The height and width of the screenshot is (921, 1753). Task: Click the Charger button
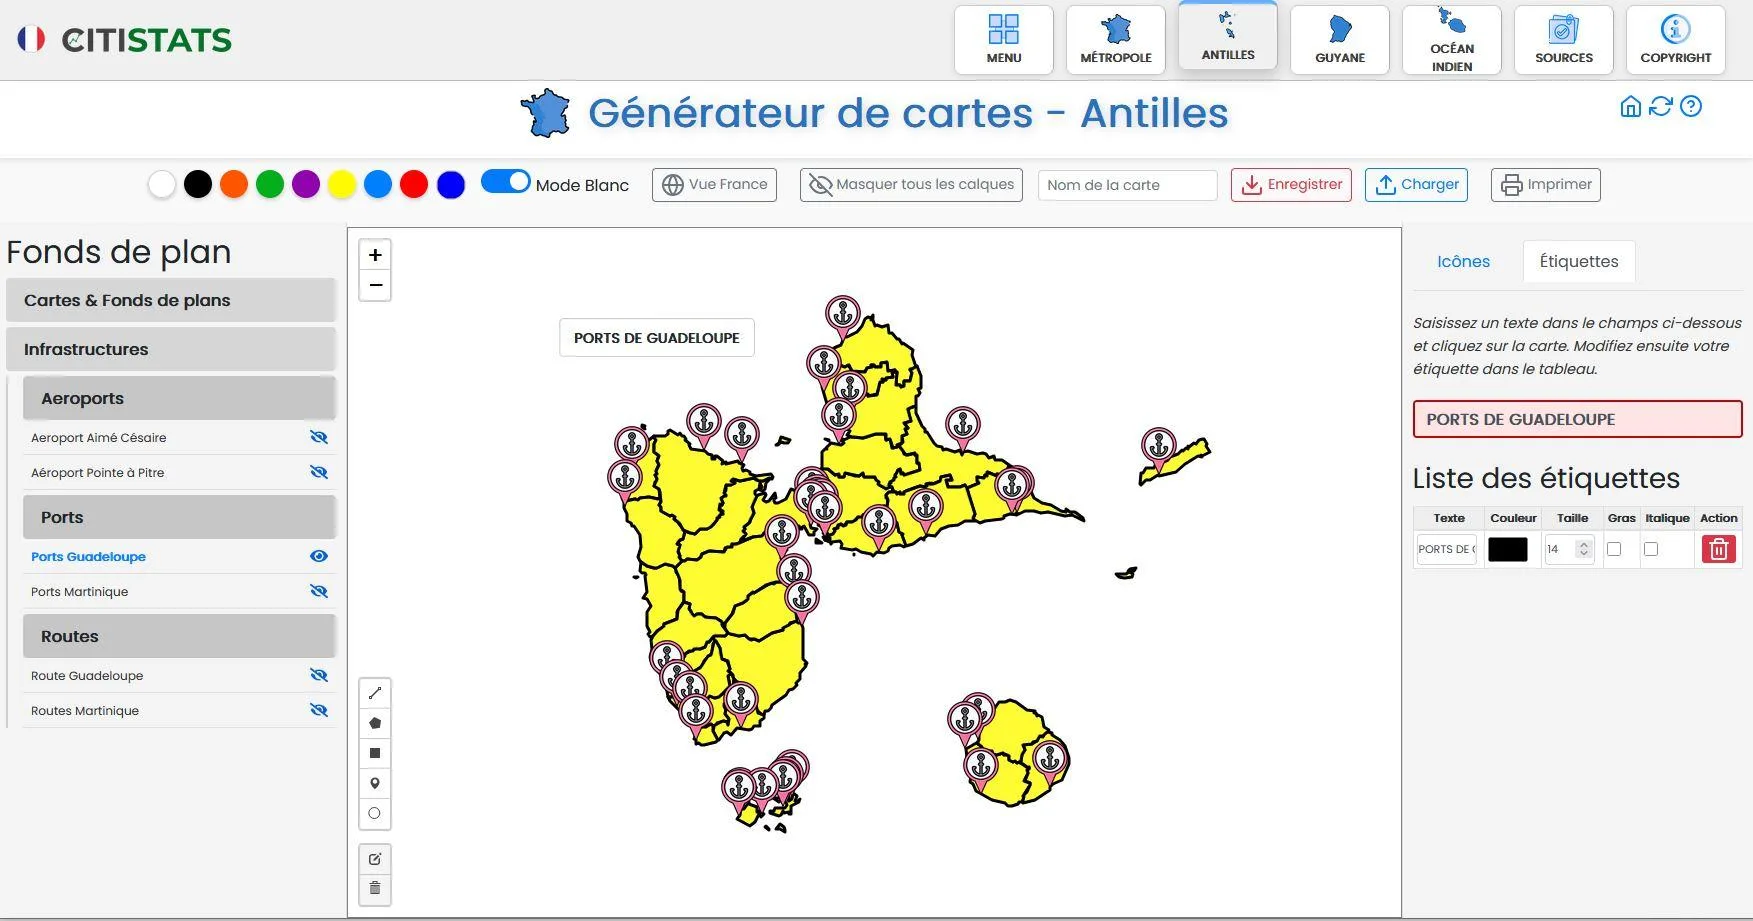pyautogui.click(x=1416, y=185)
